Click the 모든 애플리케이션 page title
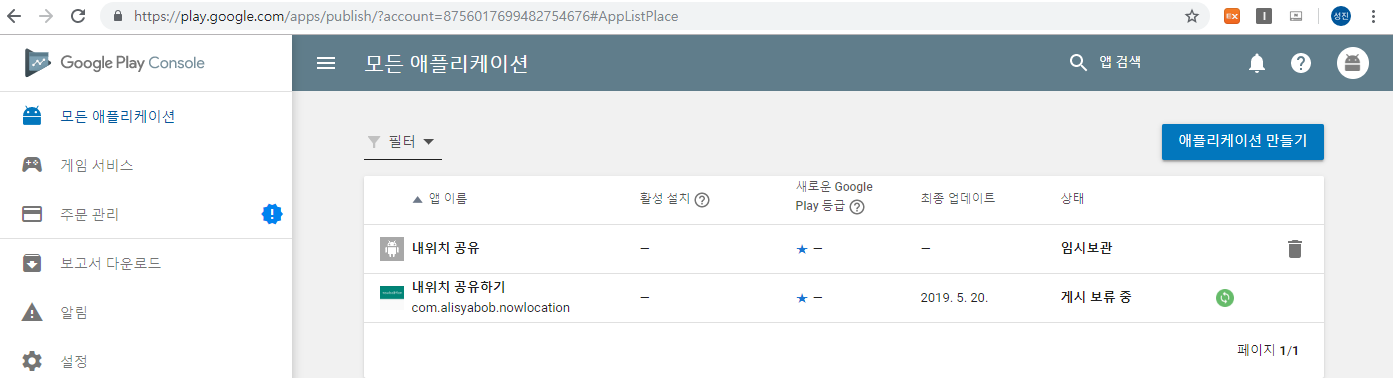 pyautogui.click(x=447, y=63)
